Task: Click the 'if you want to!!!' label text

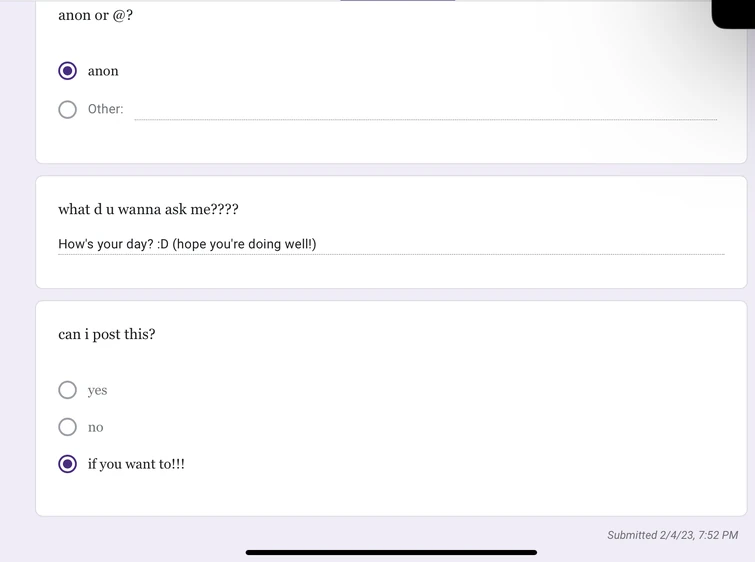Action: click(x=136, y=464)
